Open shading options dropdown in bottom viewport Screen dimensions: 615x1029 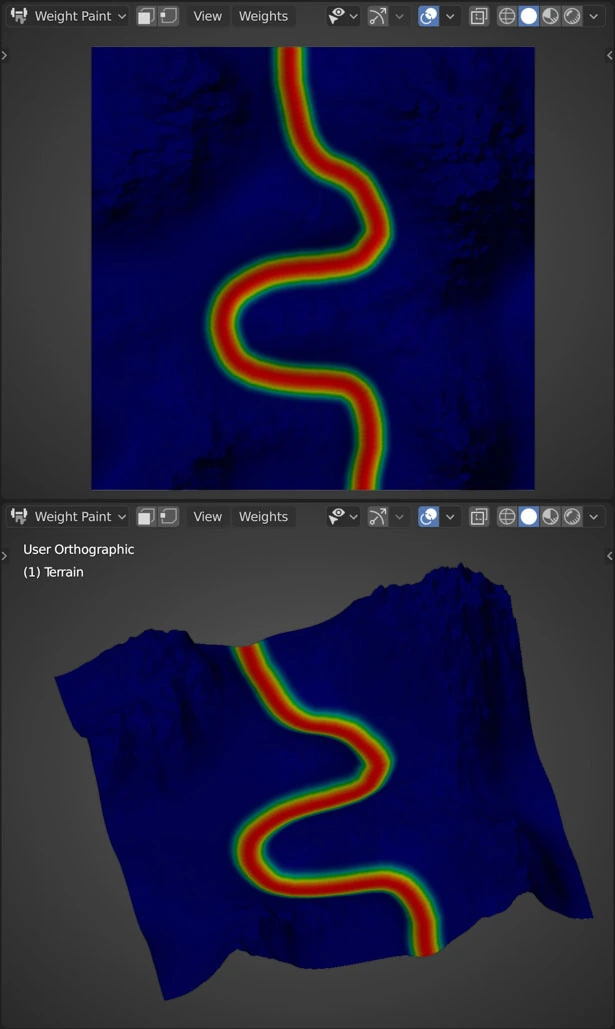(594, 517)
